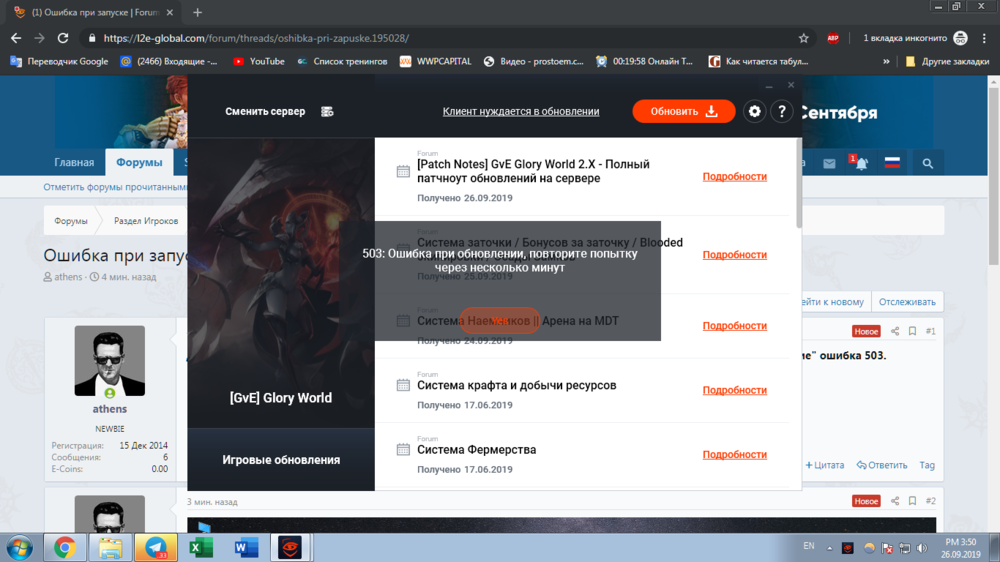The image size is (1000, 562).
Task: Open Telegram from the taskbar
Action: [x=155, y=547]
